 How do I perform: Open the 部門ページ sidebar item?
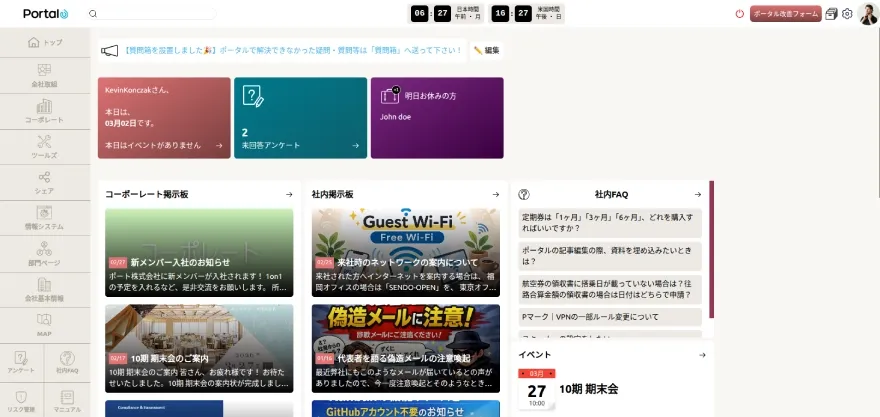tap(44, 254)
